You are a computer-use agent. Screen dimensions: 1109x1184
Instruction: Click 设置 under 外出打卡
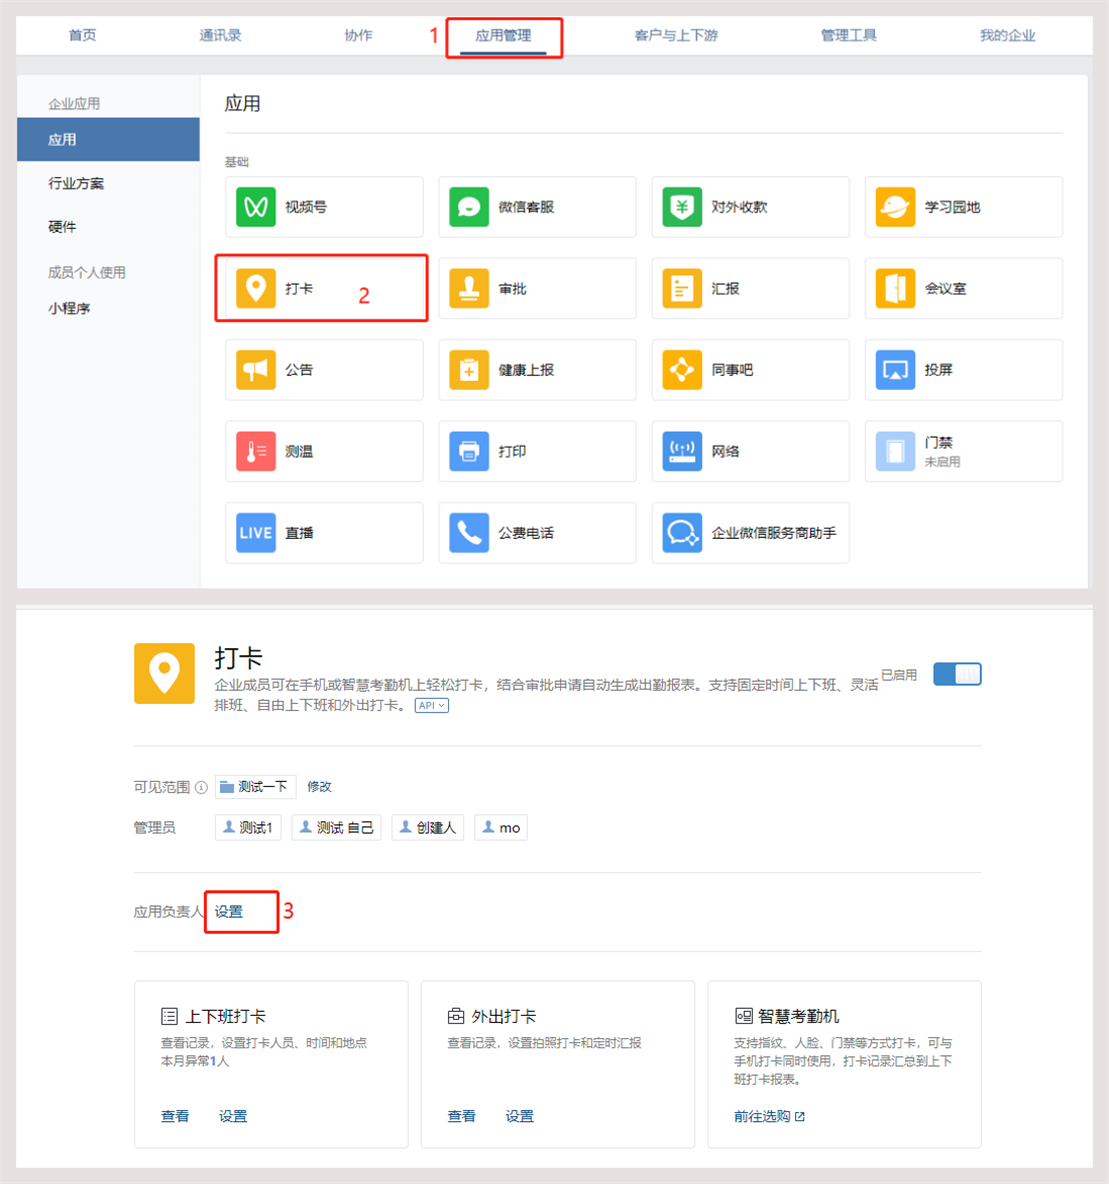click(519, 1116)
